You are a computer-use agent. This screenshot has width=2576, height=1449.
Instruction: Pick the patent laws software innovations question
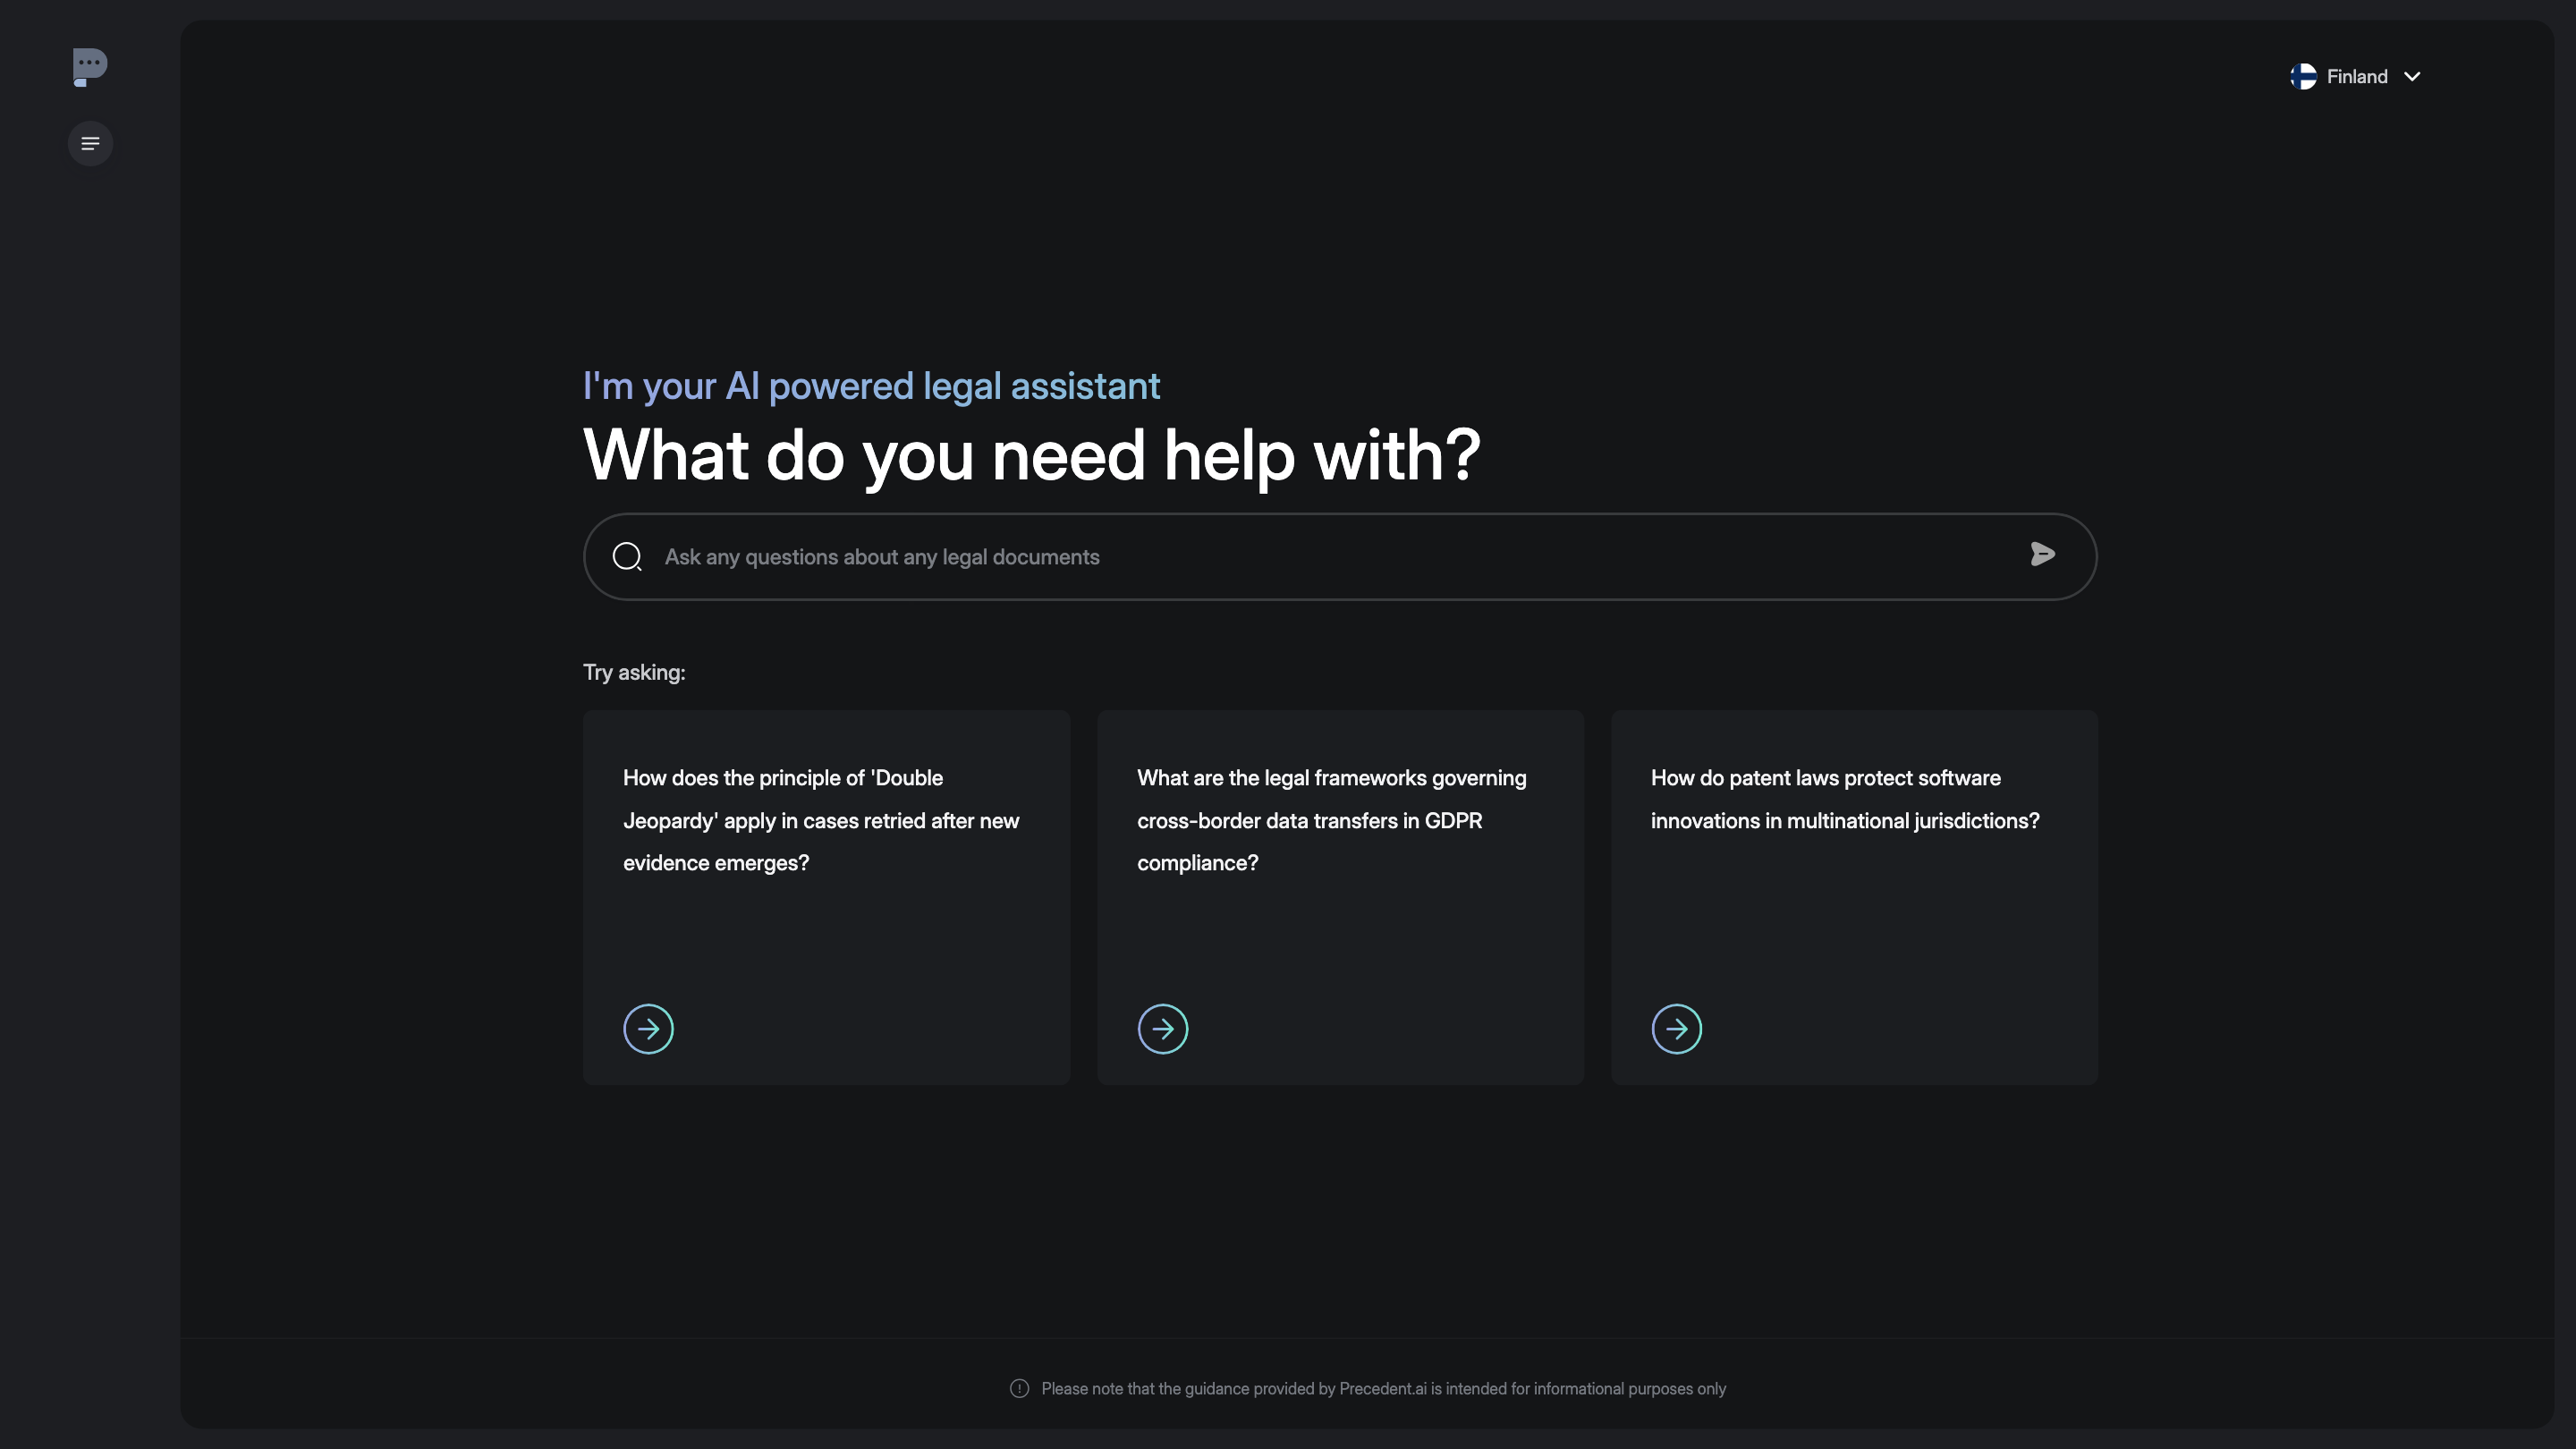coord(1844,799)
